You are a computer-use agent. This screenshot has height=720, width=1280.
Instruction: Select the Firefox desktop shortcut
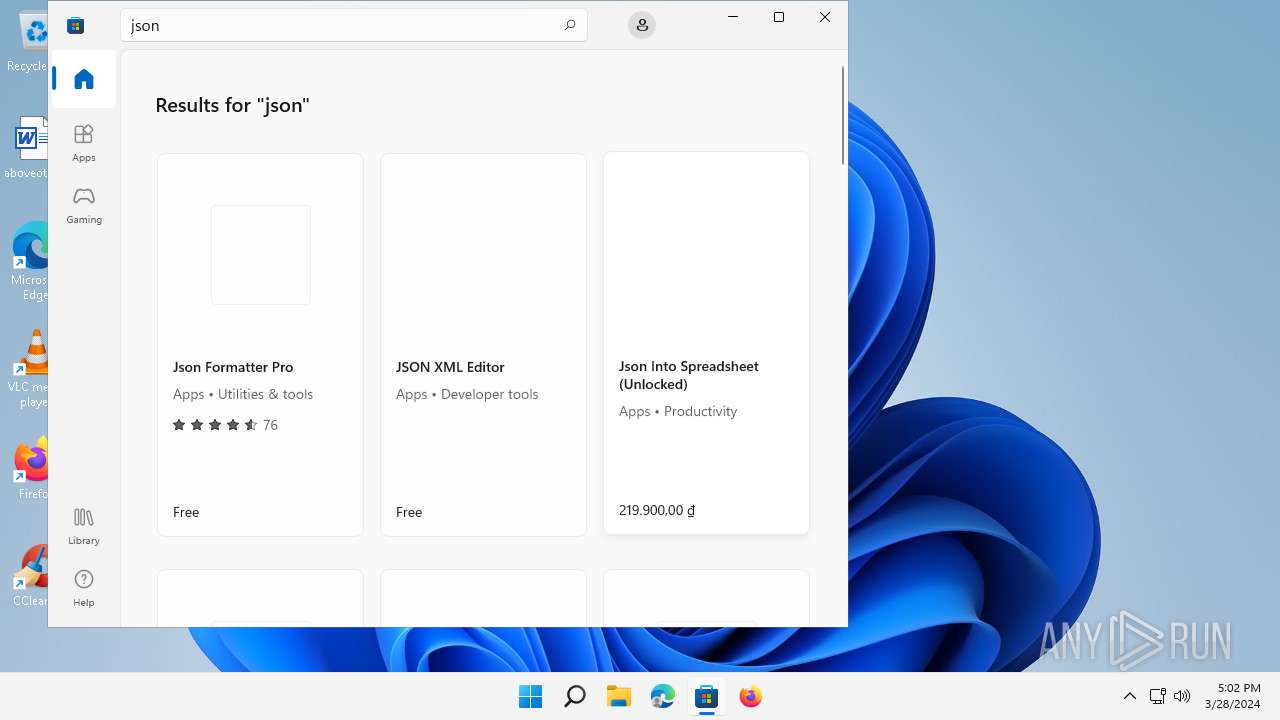30,468
